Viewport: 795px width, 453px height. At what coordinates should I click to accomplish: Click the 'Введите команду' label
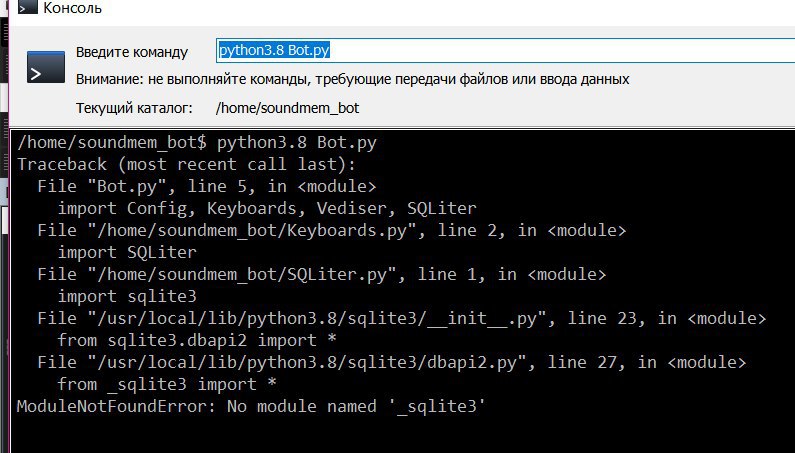(132, 52)
